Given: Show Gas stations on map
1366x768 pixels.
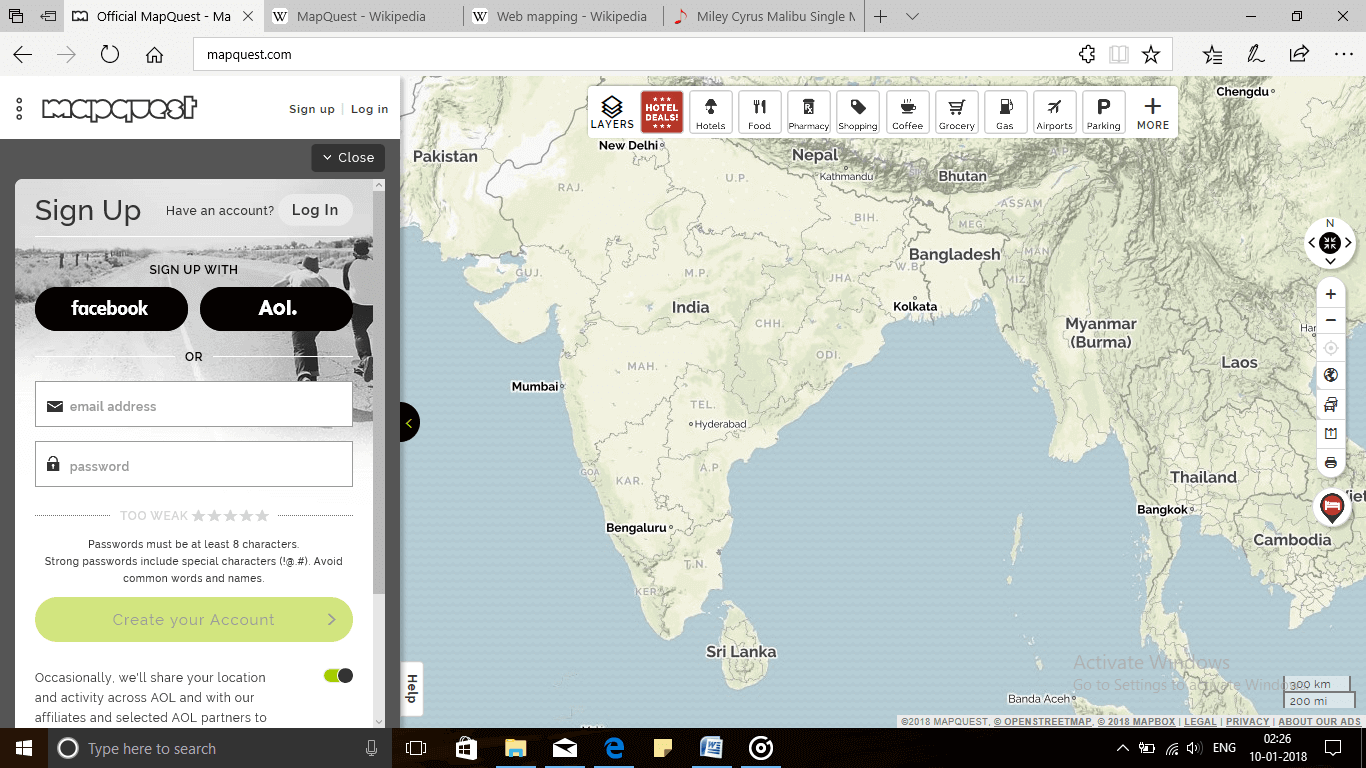Looking at the screenshot, I should tap(1005, 112).
